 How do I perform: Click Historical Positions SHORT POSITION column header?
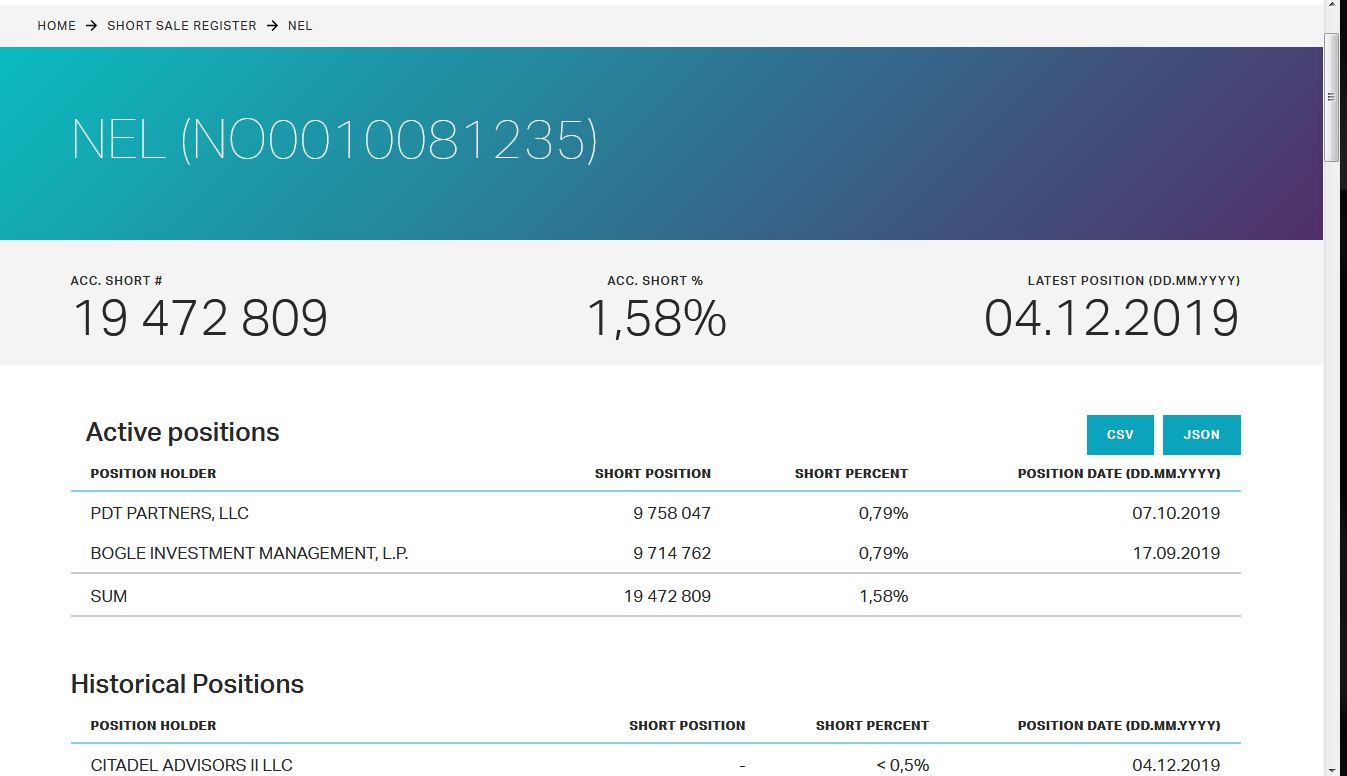click(687, 726)
